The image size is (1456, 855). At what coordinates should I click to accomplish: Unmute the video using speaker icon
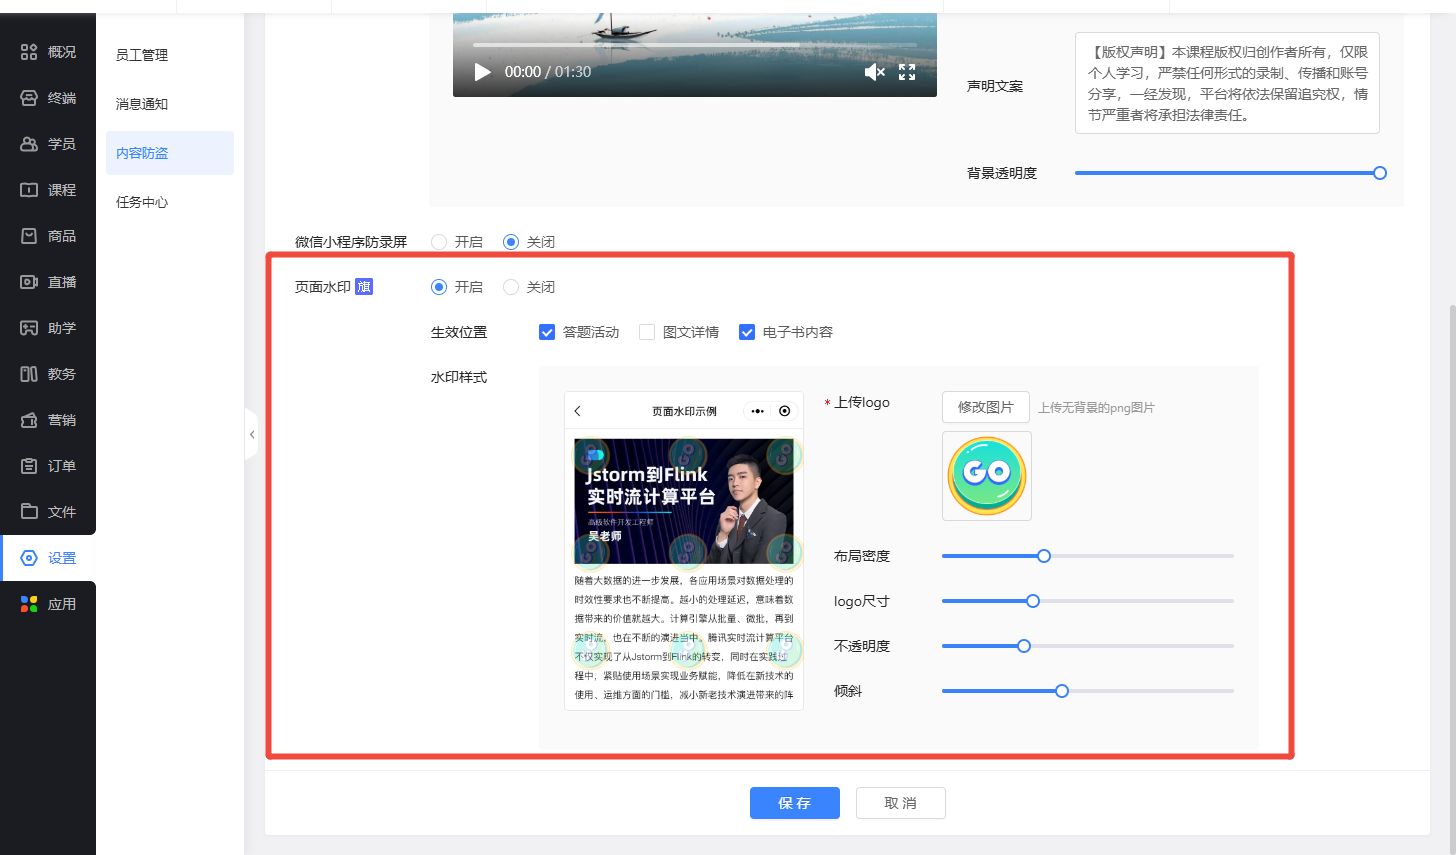coord(874,72)
